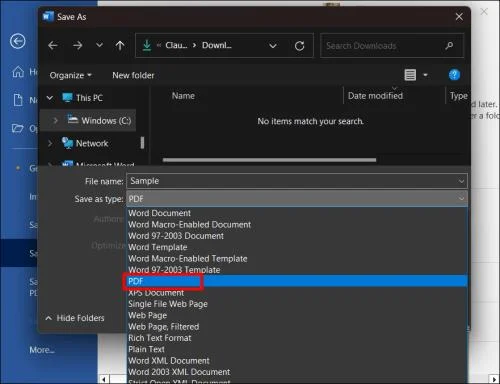The height and width of the screenshot is (384, 500).
Task: Choose Word Macro-Enabled Template type
Action: point(188,259)
